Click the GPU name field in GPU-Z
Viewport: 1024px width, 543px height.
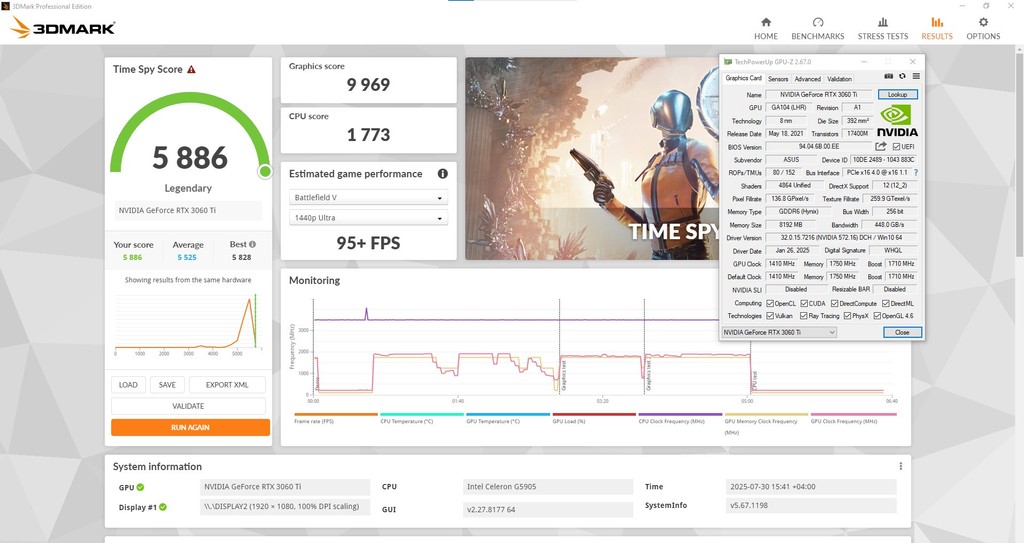(818, 94)
